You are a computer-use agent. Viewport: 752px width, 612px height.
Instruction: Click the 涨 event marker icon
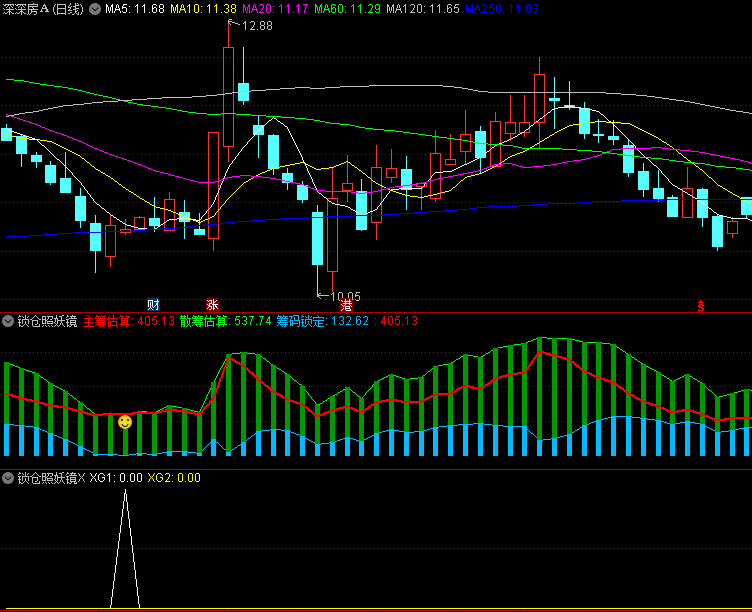pyautogui.click(x=212, y=304)
